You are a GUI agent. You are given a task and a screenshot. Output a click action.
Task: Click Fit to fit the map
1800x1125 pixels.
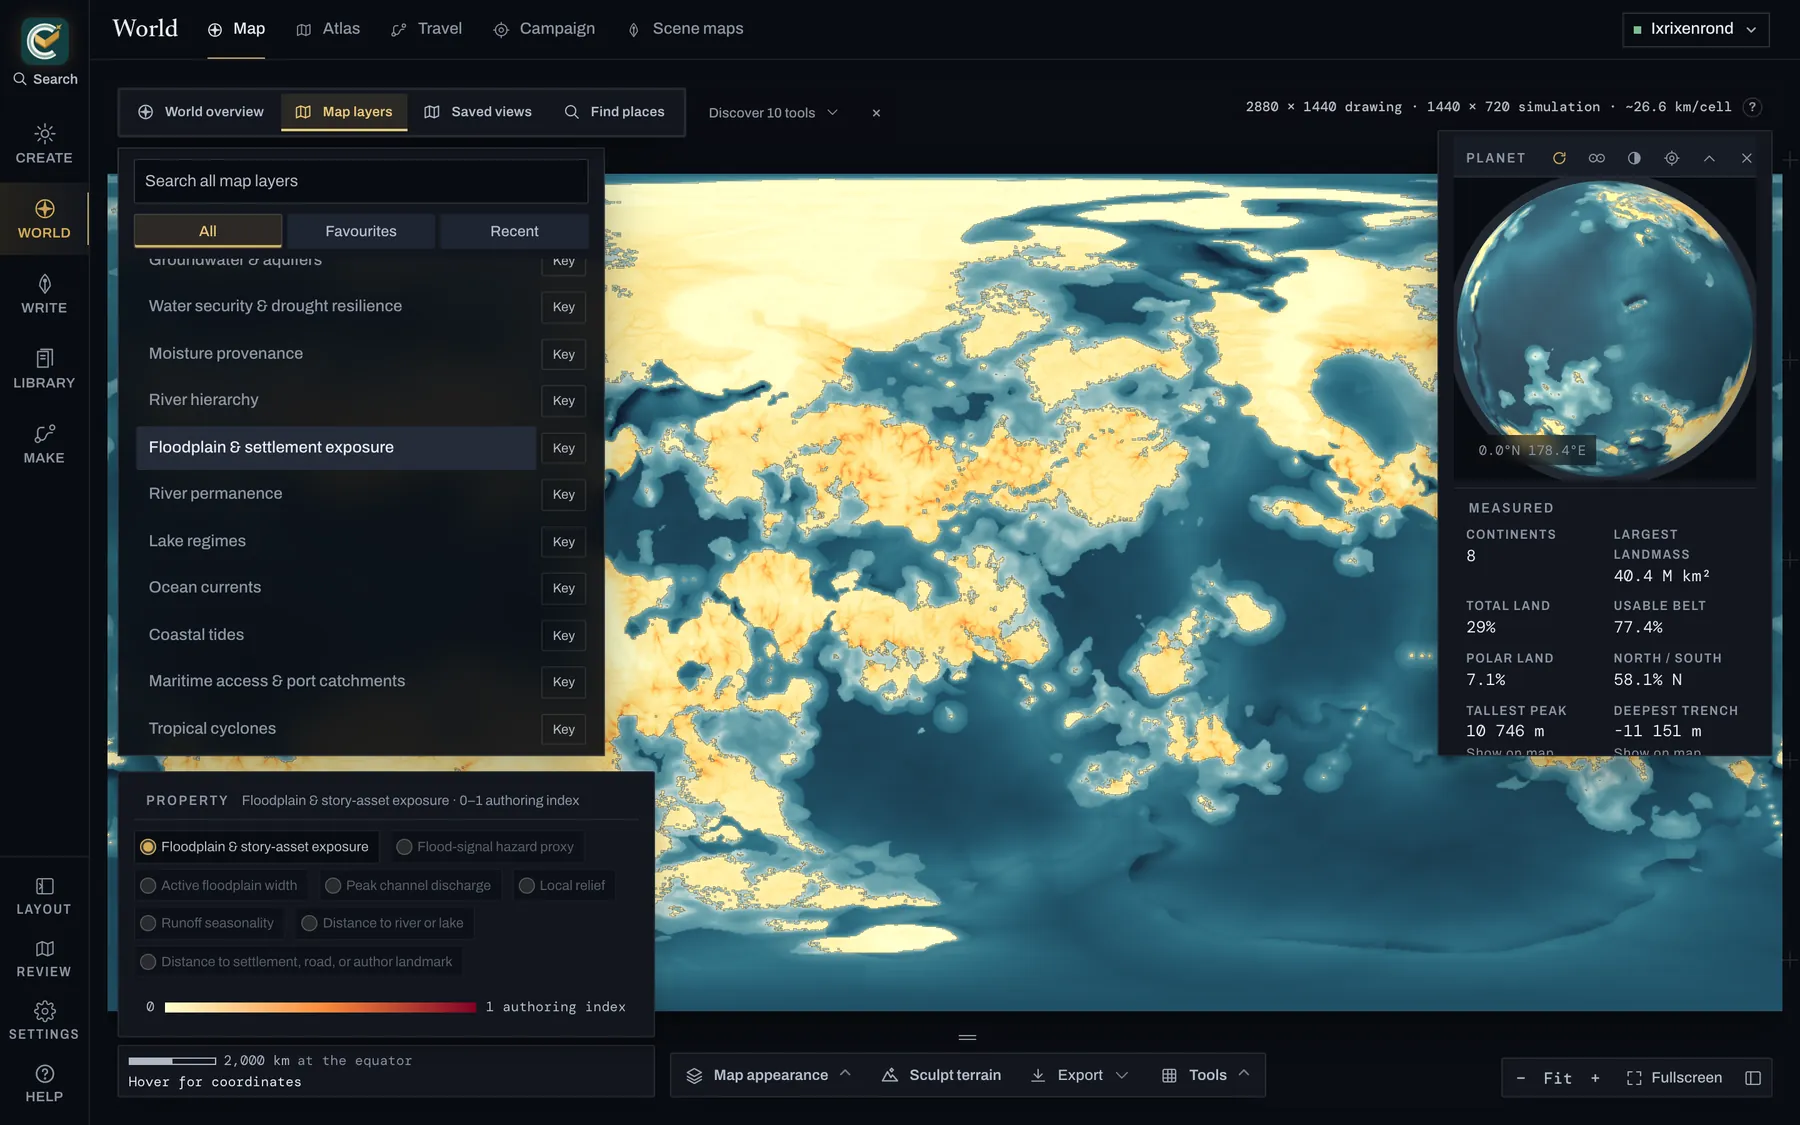1557,1078
